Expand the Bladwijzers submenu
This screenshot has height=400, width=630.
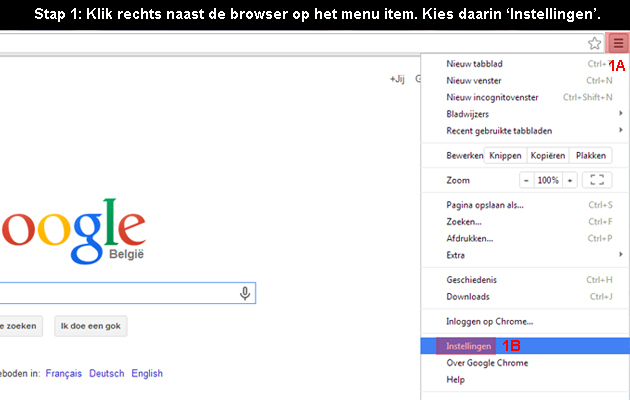tap(525, 114)
